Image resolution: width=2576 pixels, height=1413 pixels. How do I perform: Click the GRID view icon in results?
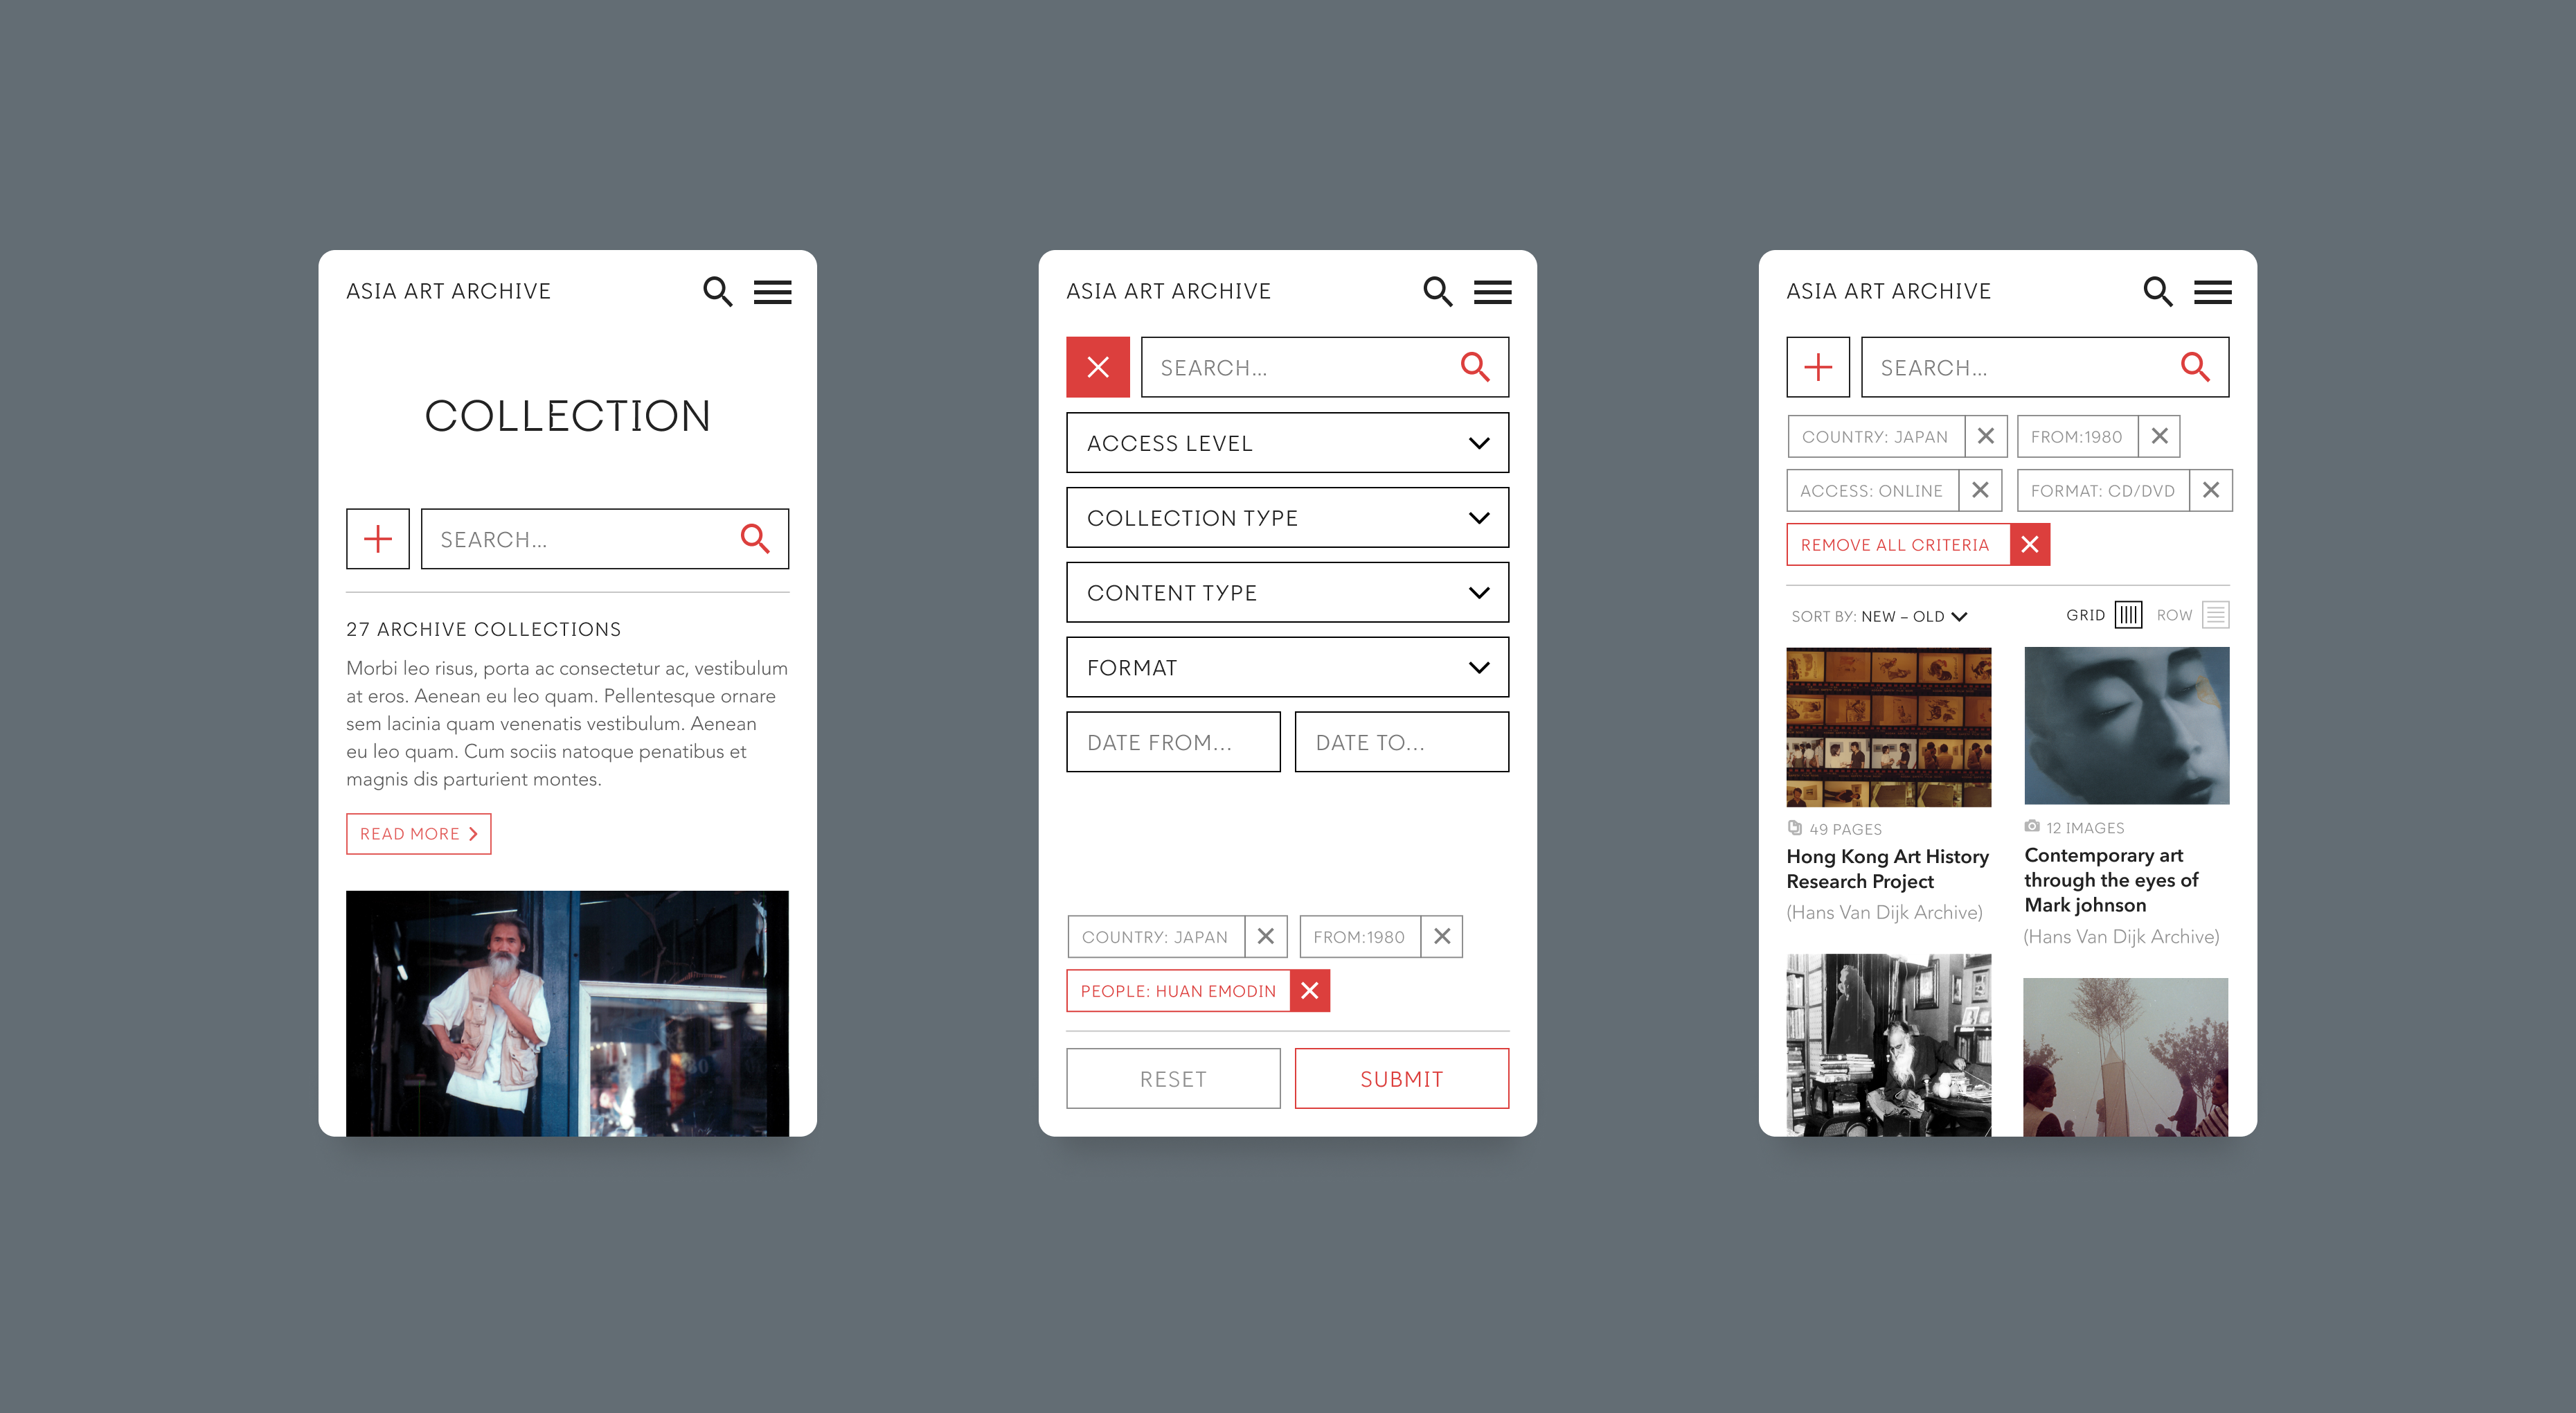(x=2125, y=614)
